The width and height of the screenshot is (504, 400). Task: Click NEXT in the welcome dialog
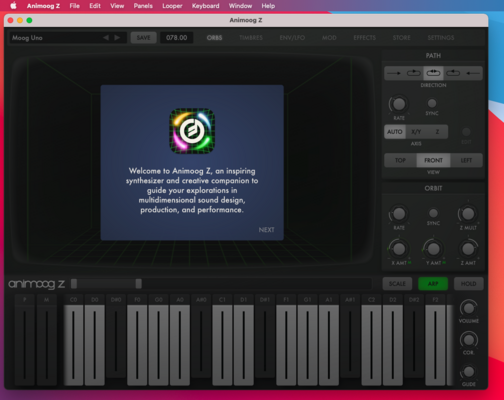[x=266, y=230]
